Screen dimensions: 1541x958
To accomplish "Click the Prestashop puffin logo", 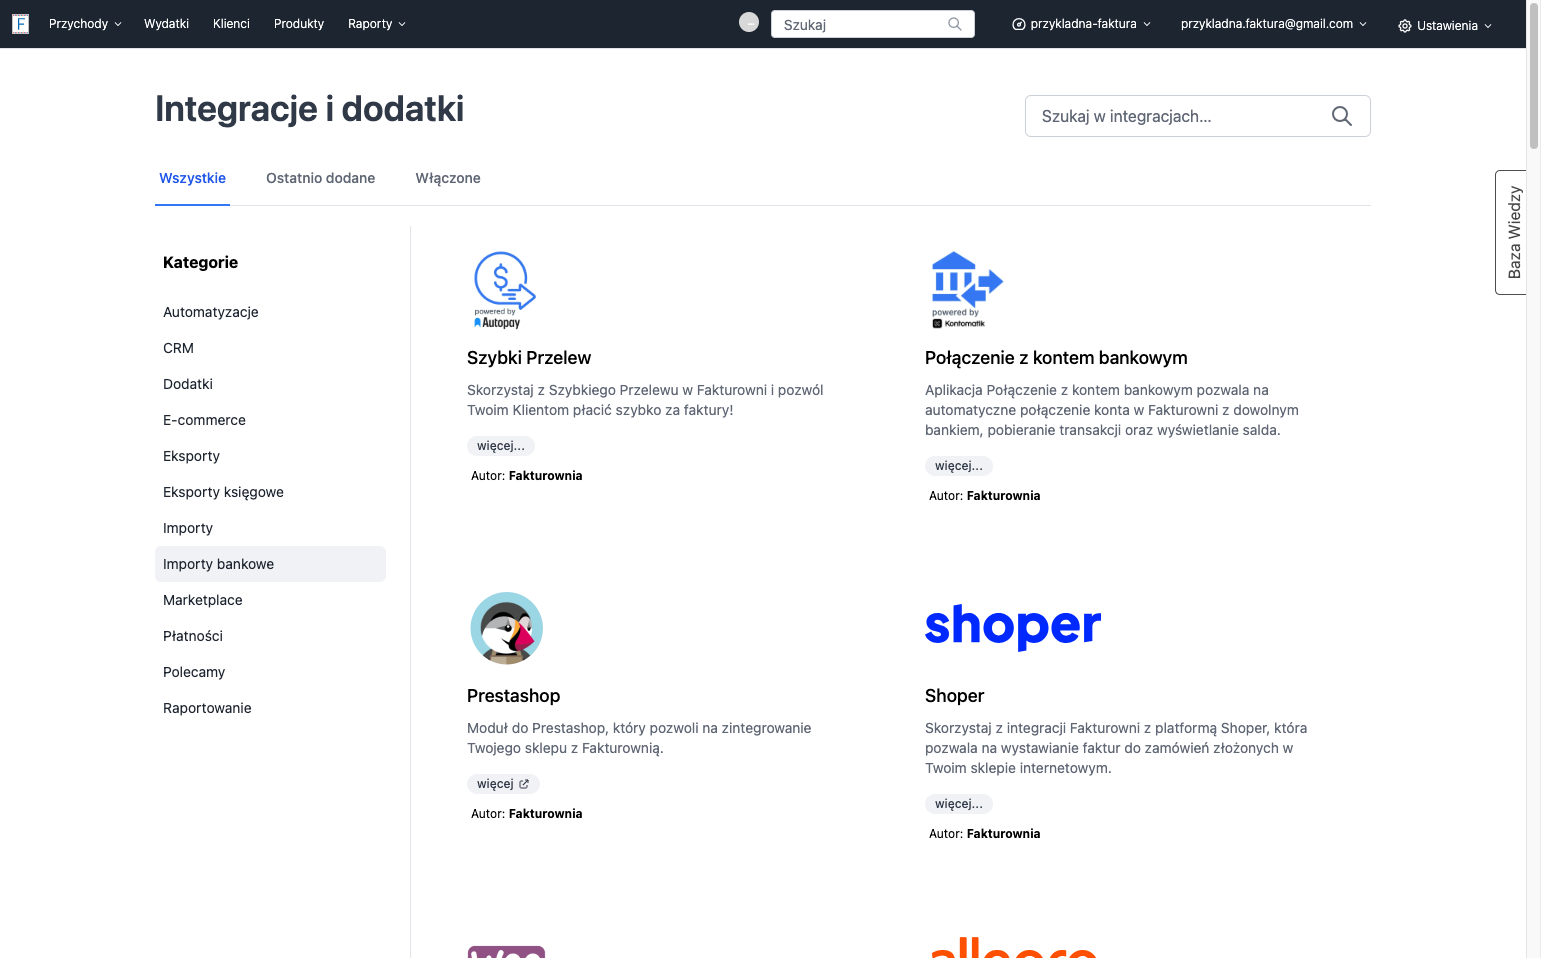I will 506,628.
